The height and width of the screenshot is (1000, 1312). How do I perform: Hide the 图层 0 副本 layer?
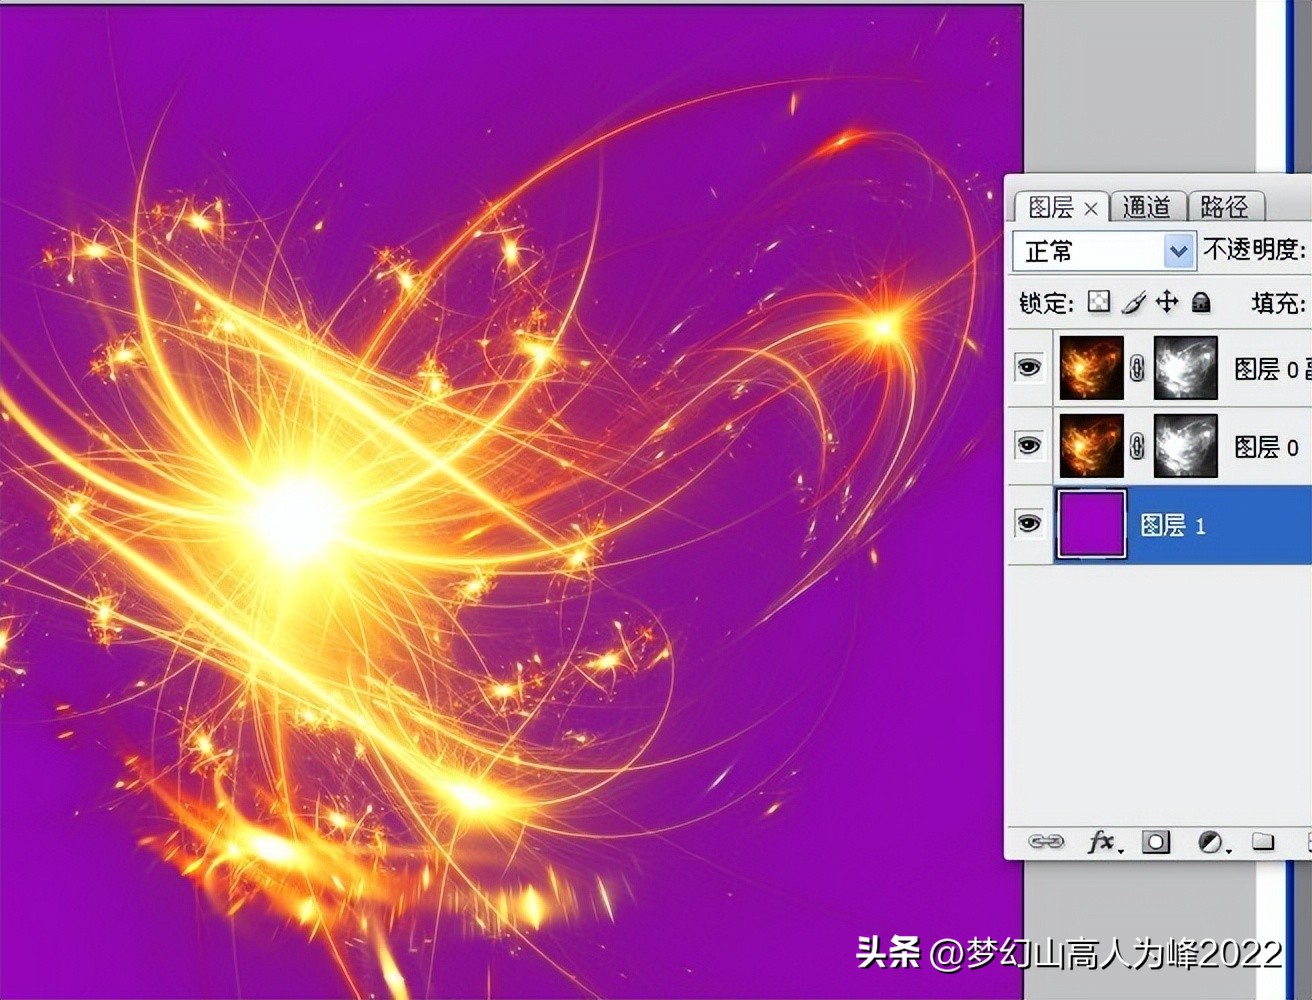[x=1029, y=368]
